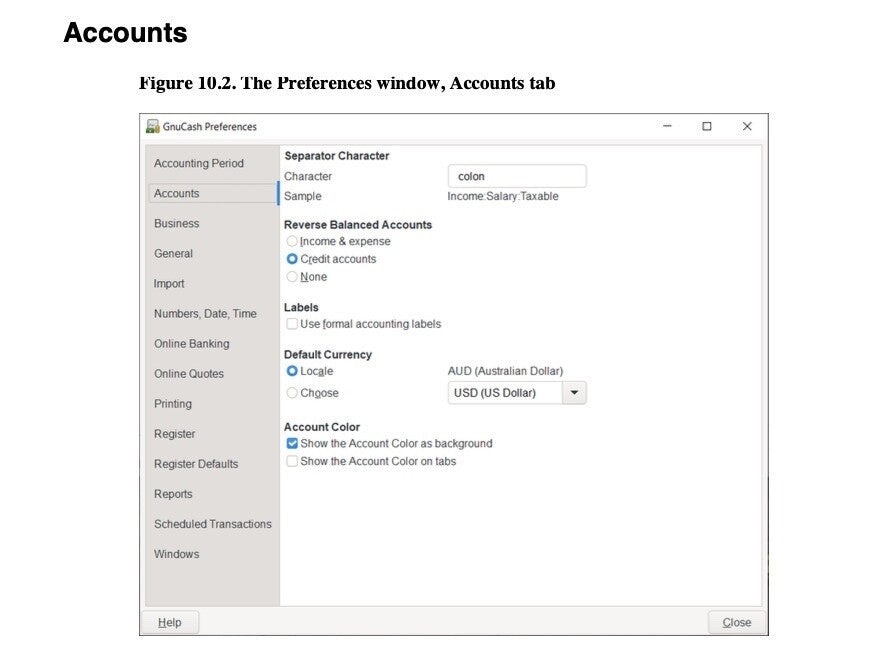
Task: Select the Scheduled Transactions category
Action: (x=212, y=523)
